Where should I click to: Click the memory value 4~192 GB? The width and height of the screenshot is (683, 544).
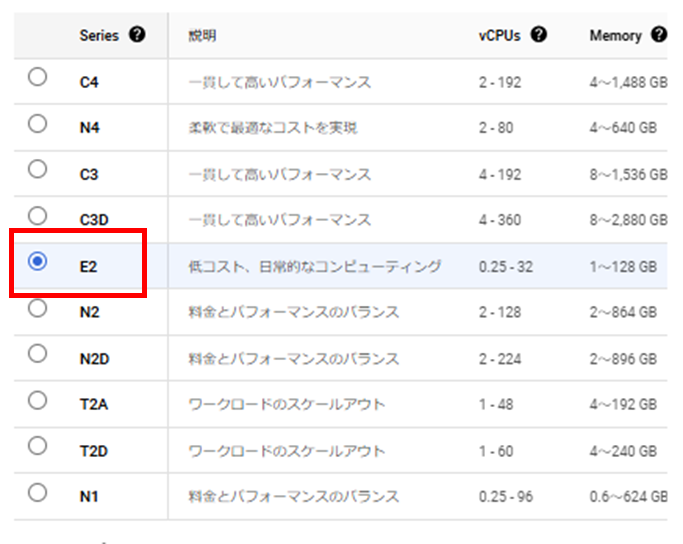click(623, 405)
